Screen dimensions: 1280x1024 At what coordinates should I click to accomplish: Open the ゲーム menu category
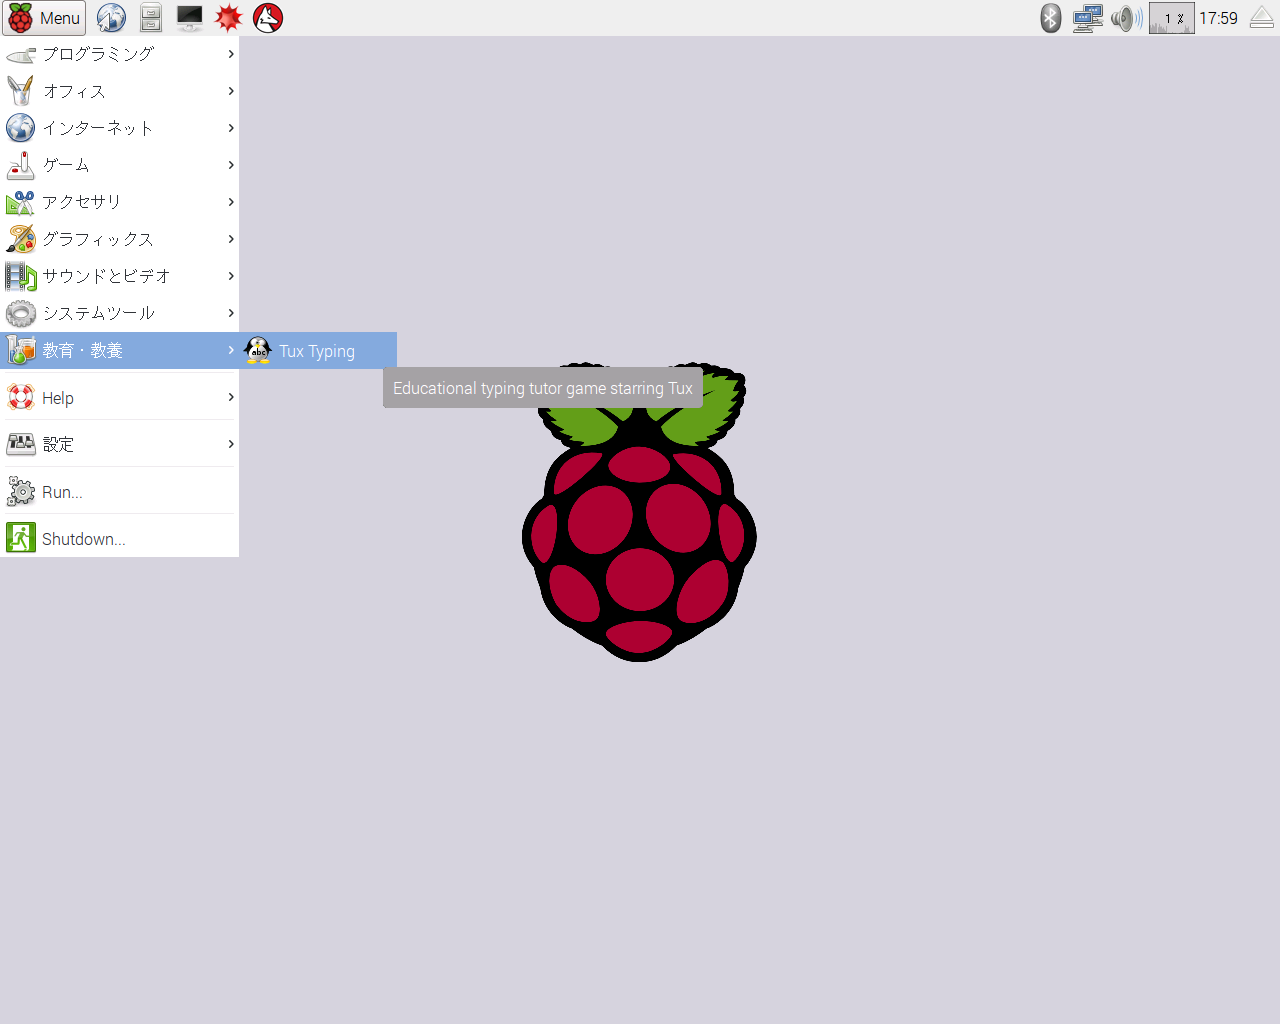click(x=120, y=165)
